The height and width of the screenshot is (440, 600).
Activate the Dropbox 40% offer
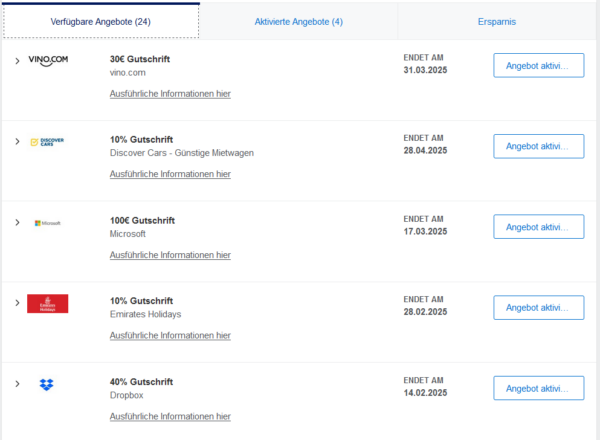click(x=538, y=388)
